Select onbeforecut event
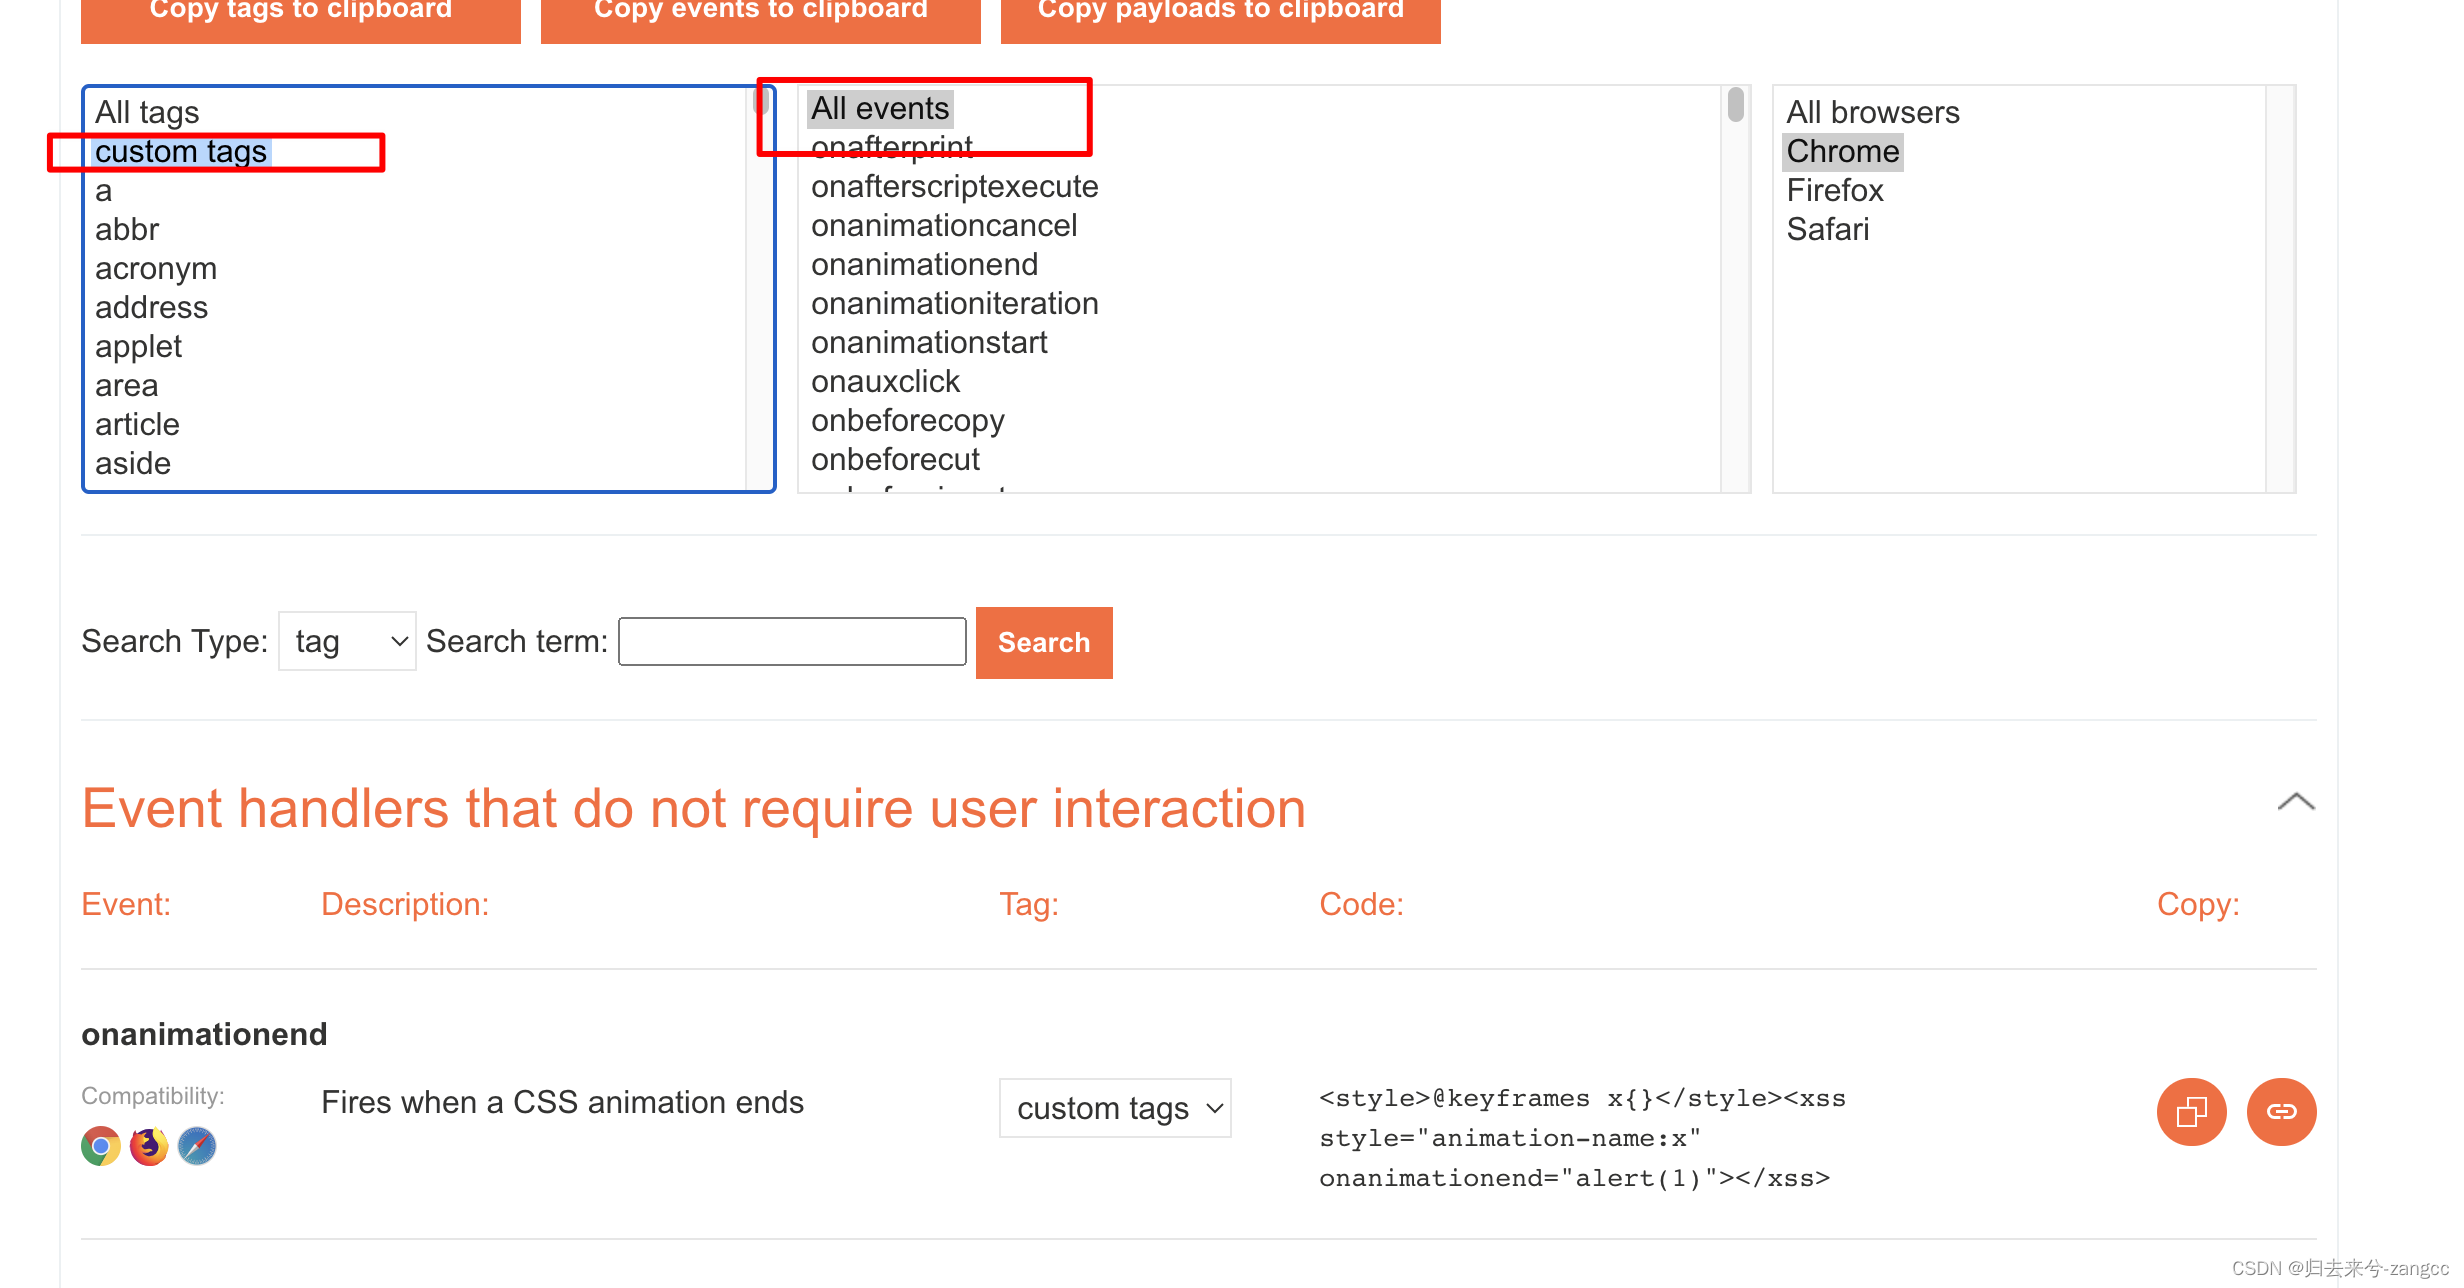Viewport: 2464px width, 1288px height. click(x=896, y=459)
